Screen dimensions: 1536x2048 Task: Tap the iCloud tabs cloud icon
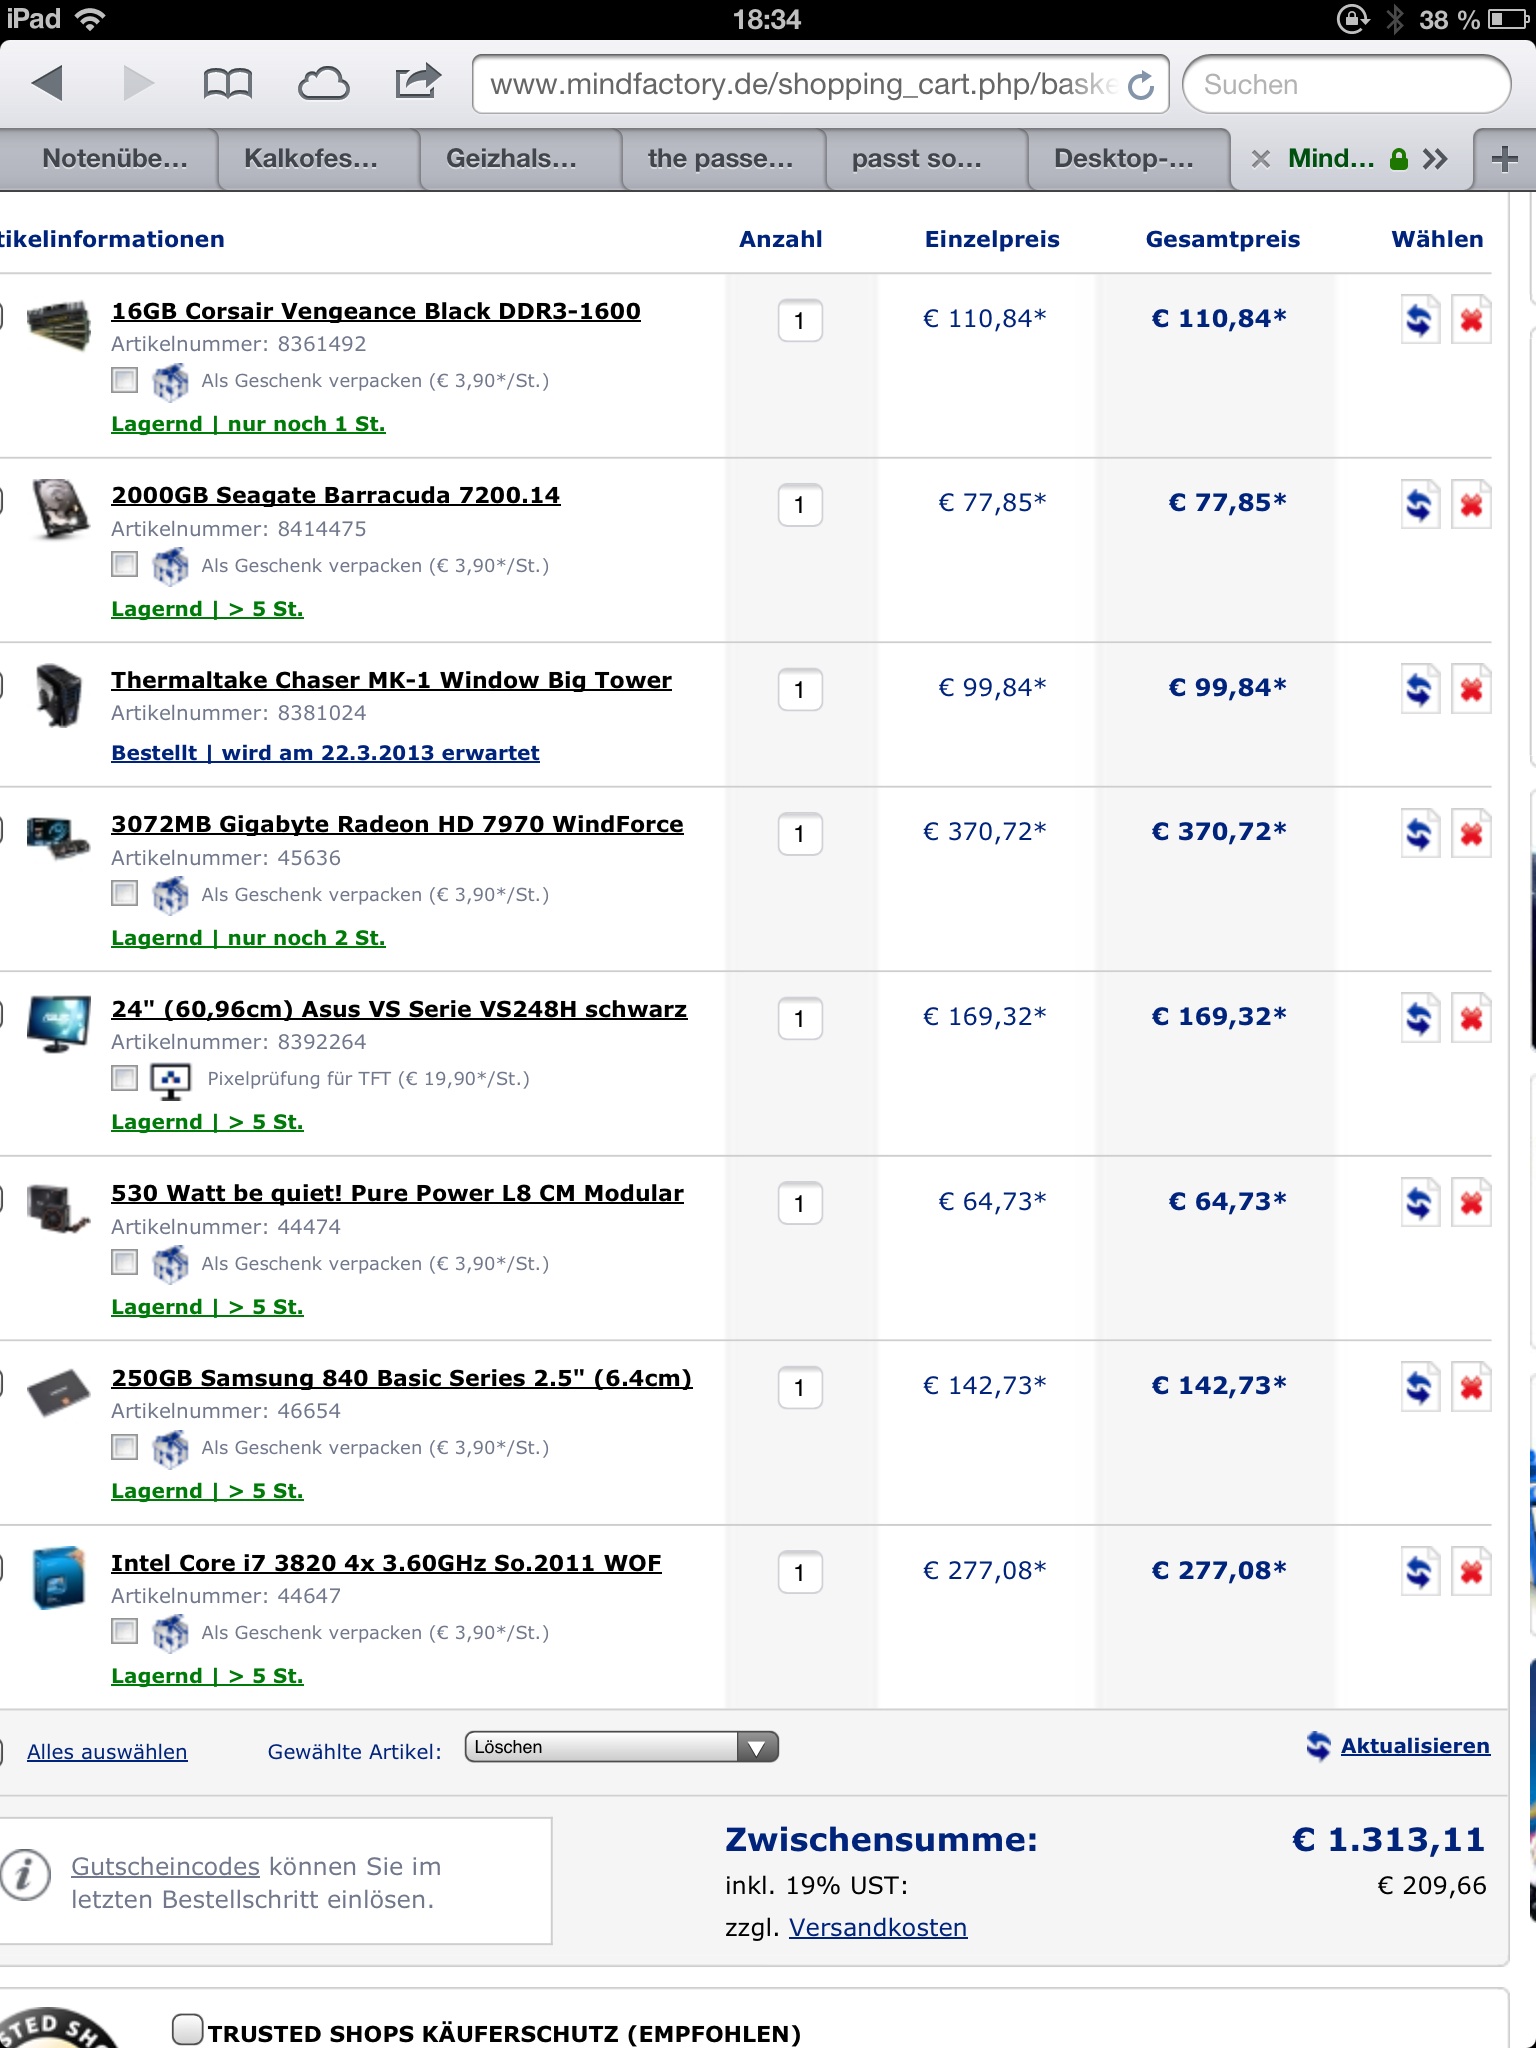pos(323,84)
